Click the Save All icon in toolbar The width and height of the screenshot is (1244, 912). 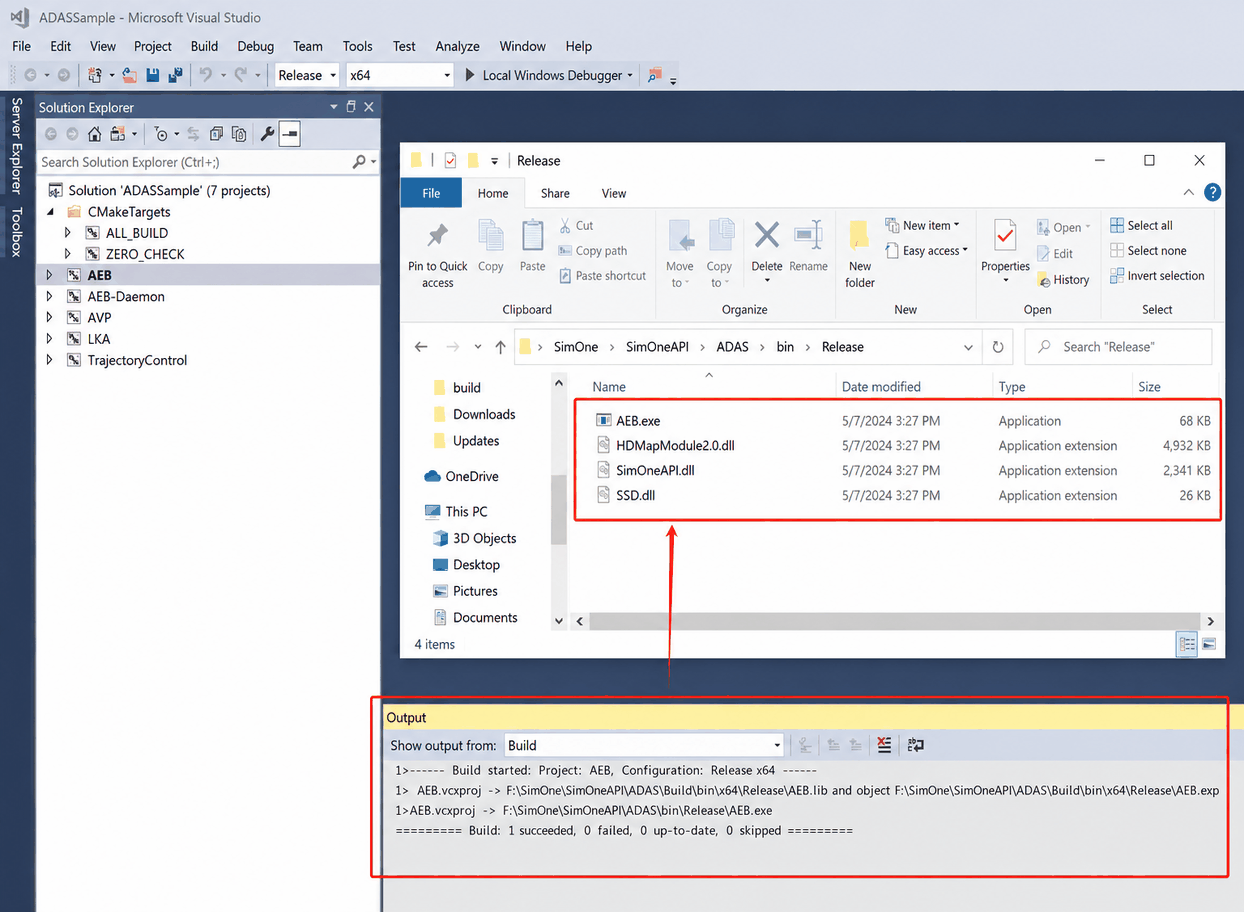coord(176,75)
